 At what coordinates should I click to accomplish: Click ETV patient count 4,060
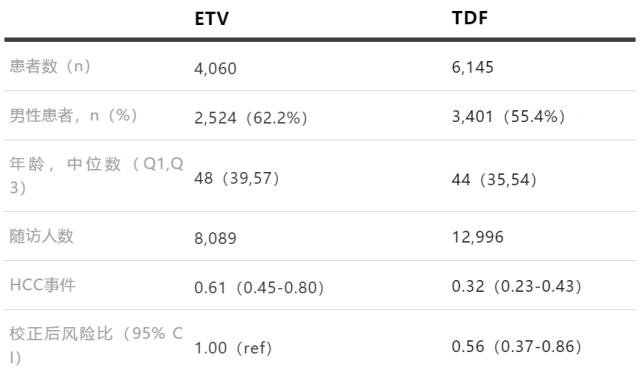pyautogui.click(x=215, y=69)
